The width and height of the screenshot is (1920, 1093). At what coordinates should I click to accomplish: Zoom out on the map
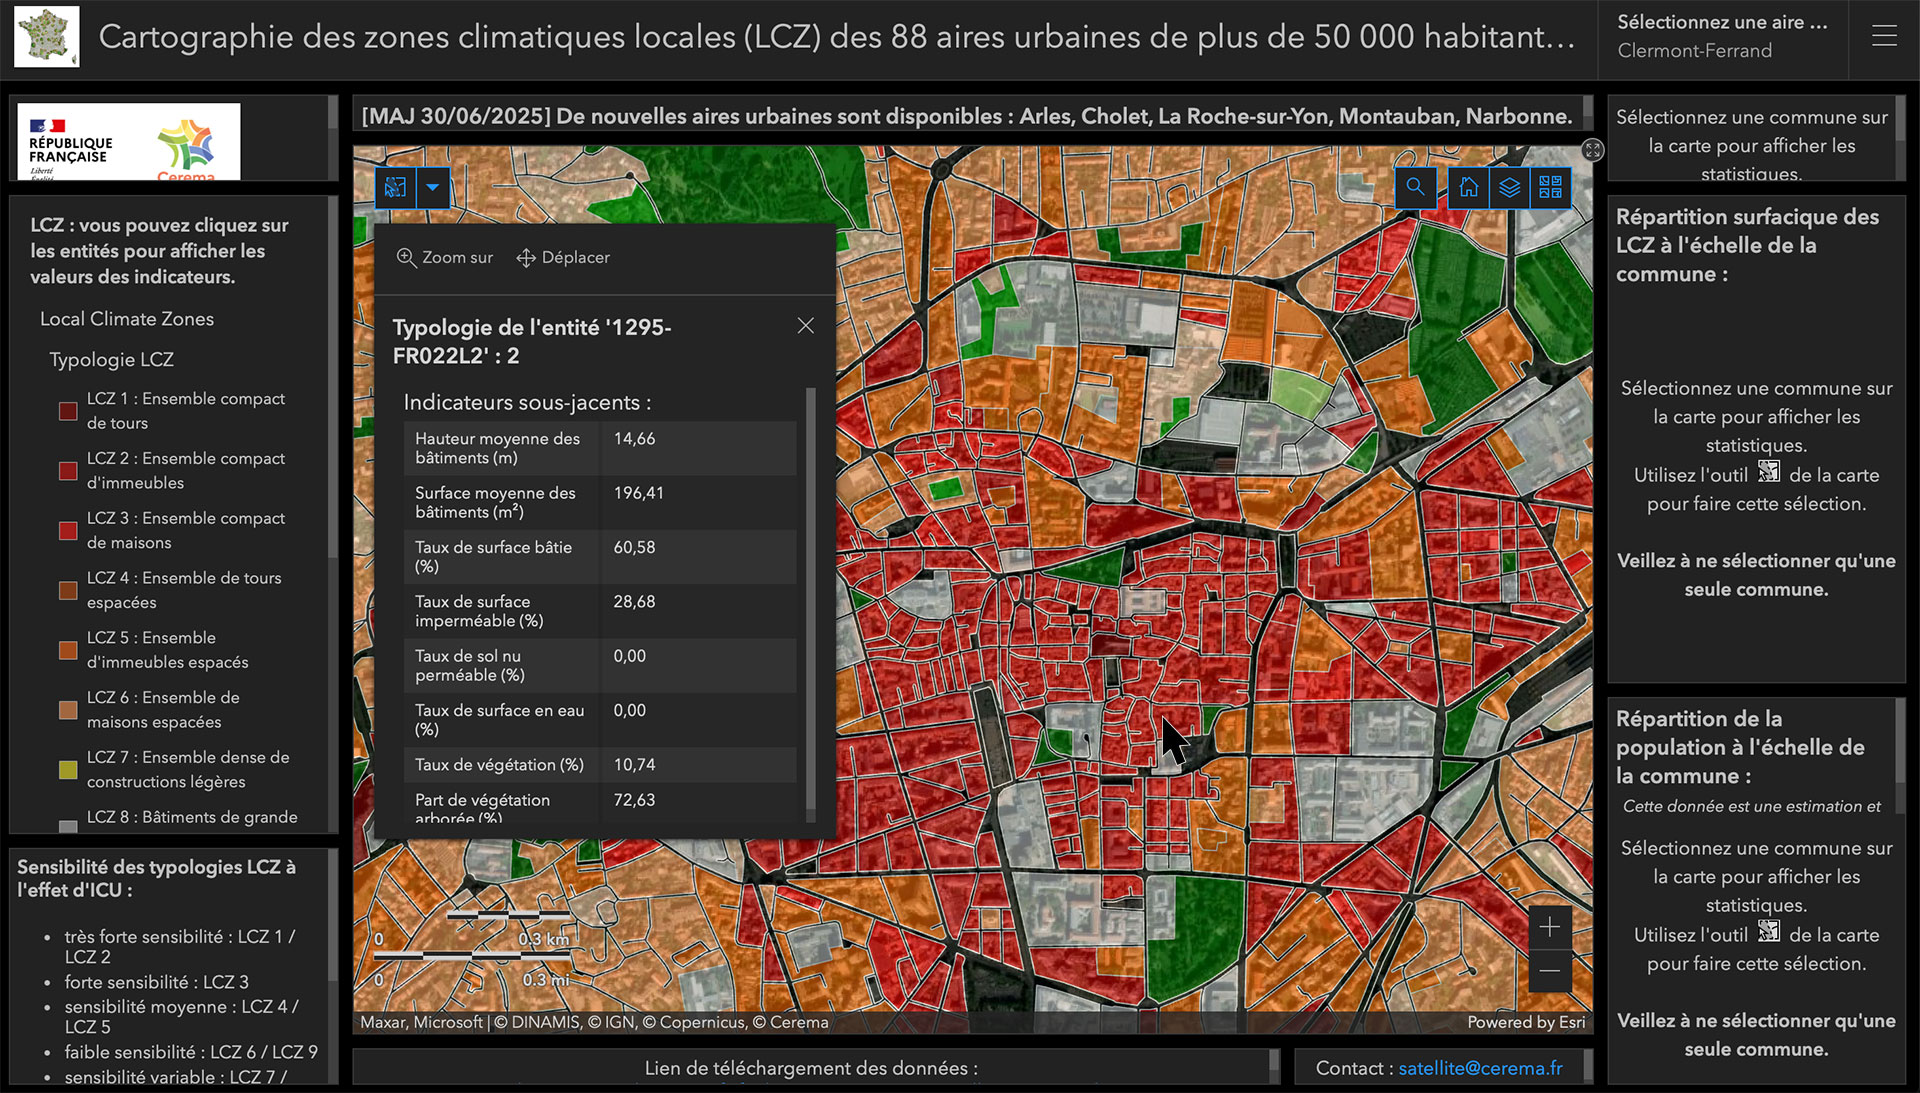tap(1549, 970)
